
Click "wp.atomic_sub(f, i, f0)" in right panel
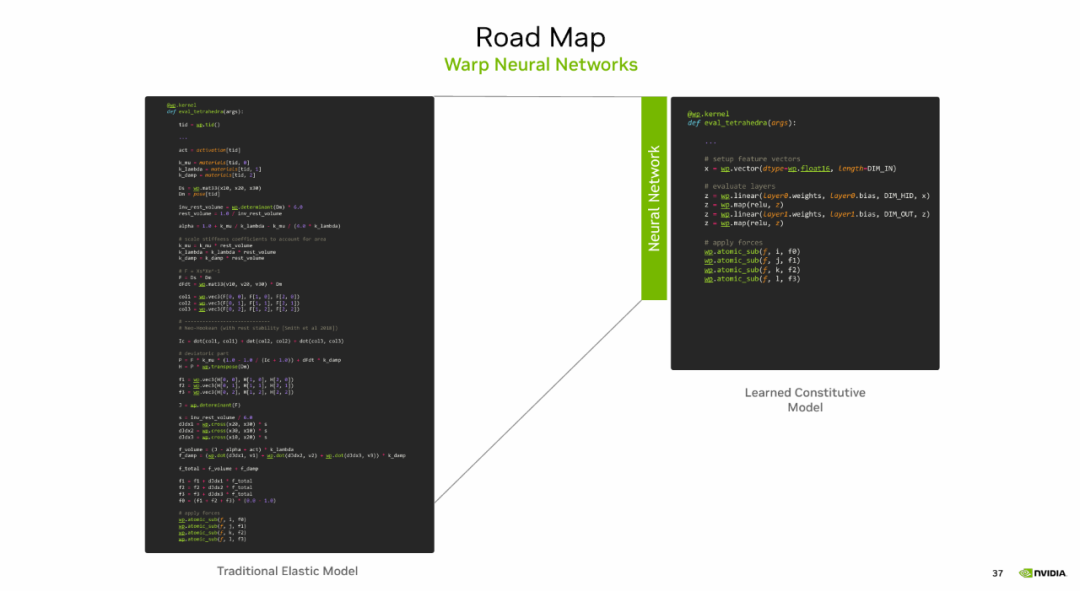pos(751,251)
